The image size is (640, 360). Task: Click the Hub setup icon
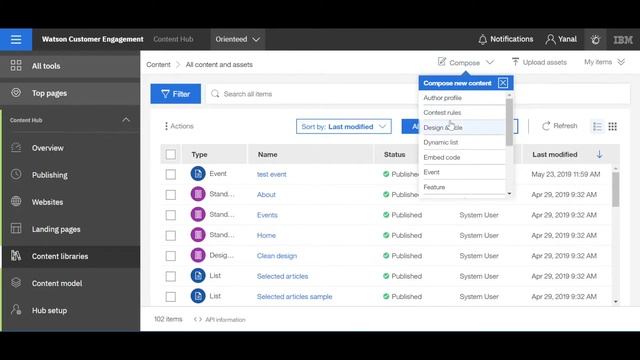(16, 310)
